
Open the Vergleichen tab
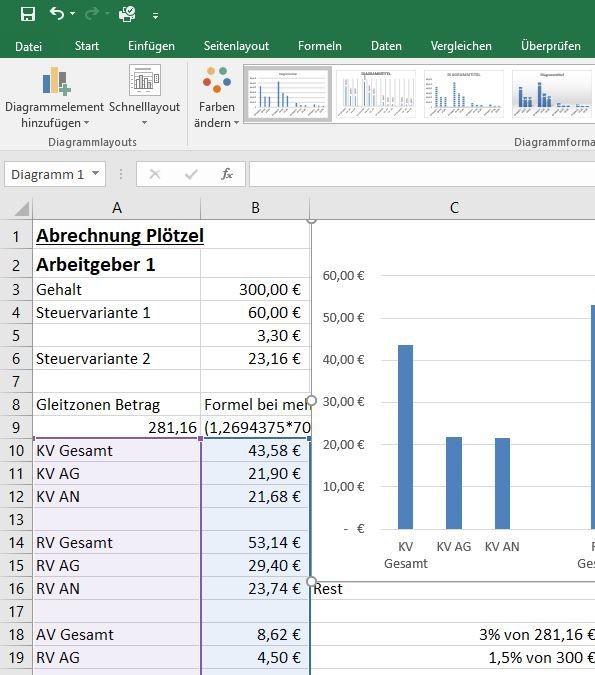click(x=461, y=46)
